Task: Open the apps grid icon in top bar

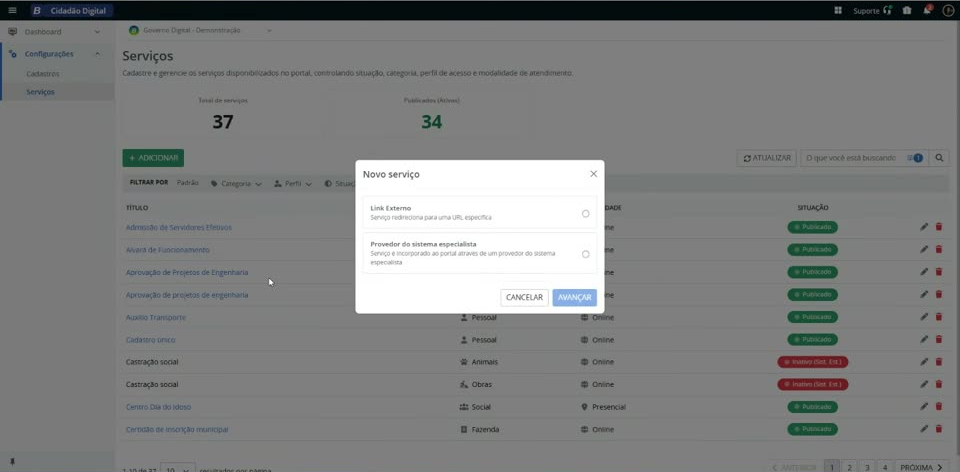Action: tap(838, 10)
